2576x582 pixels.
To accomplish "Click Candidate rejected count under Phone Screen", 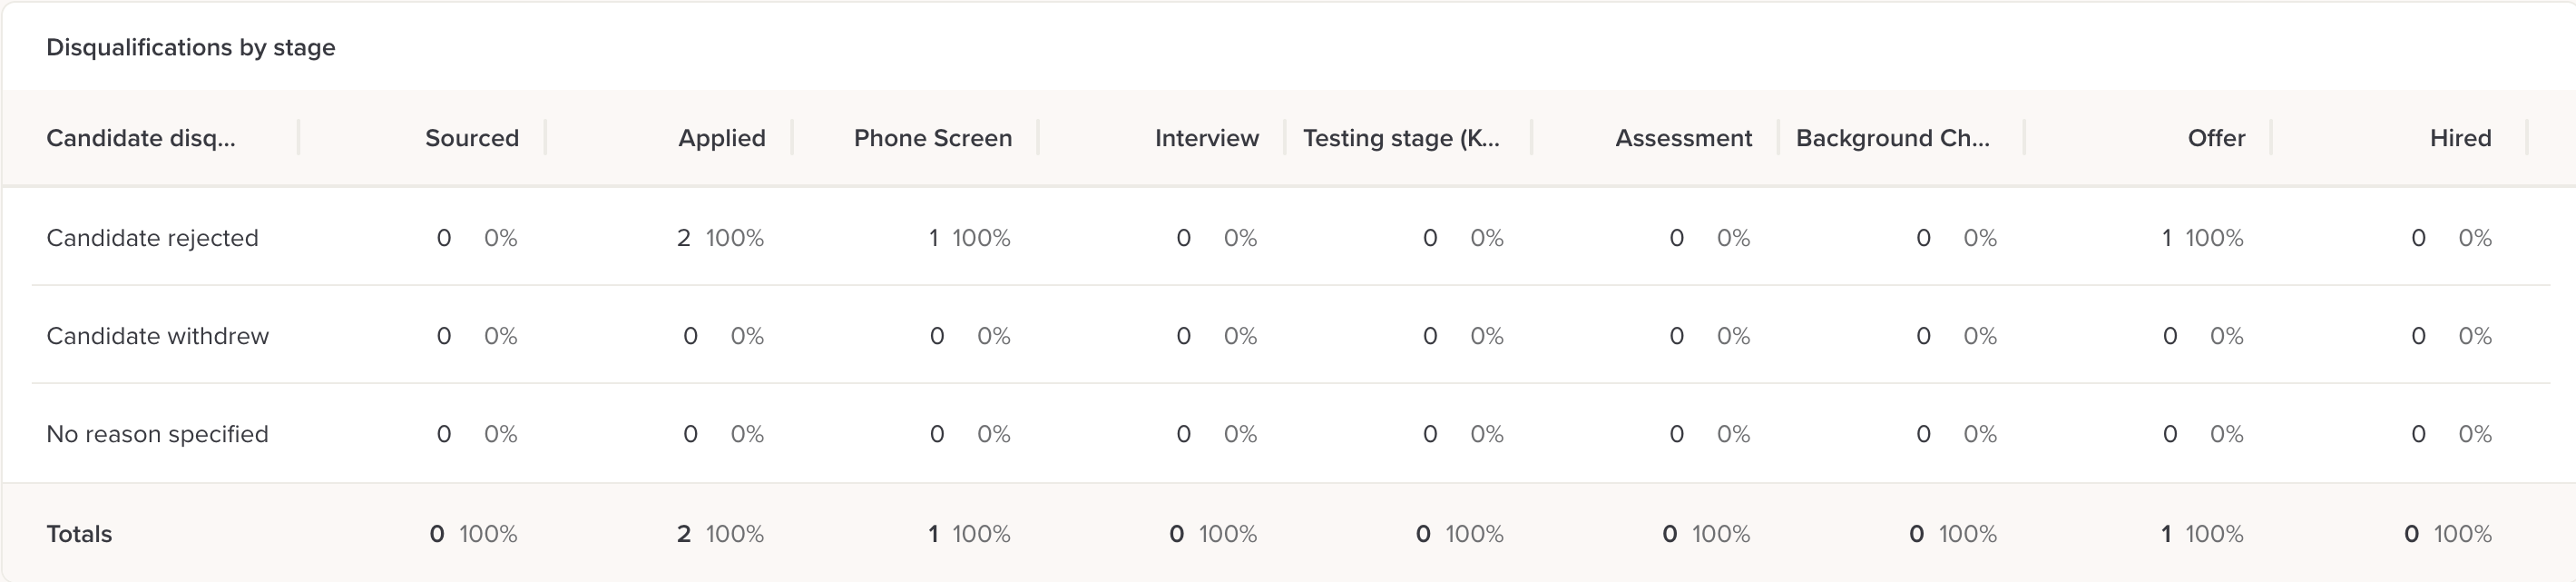I will [x=933, y=238].
